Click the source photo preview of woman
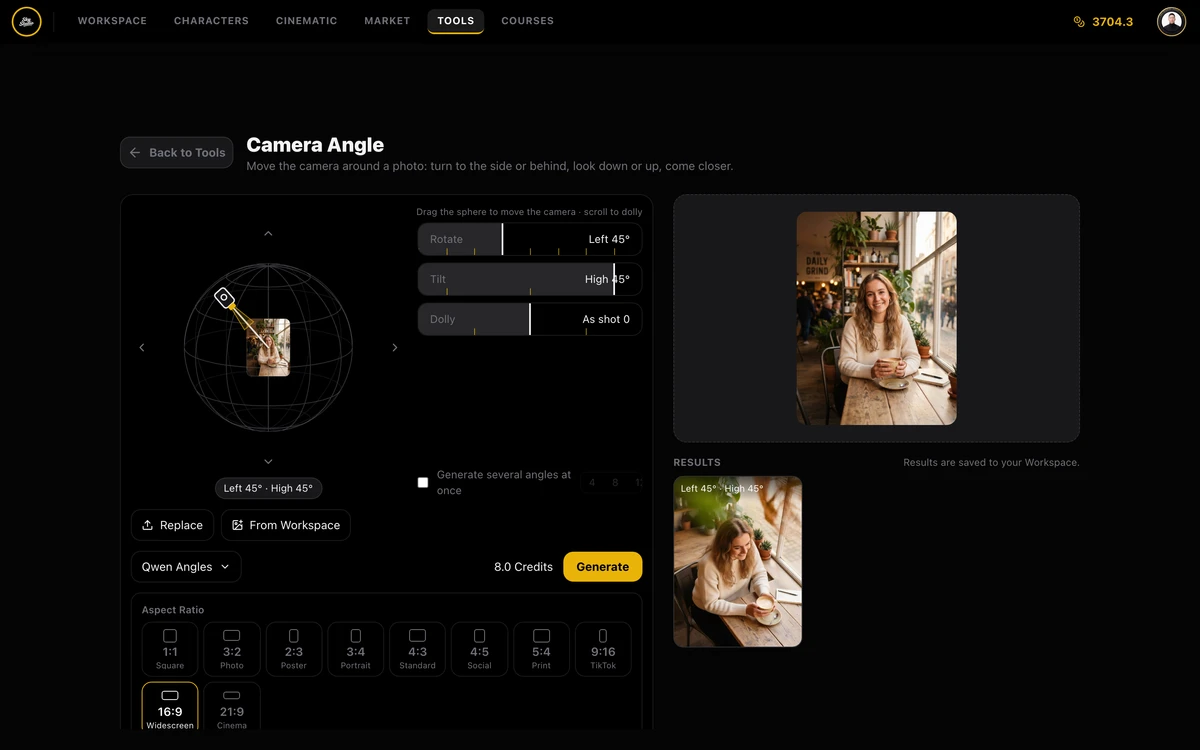Viewport: 1200px width, 750px height. pos(877,318)
